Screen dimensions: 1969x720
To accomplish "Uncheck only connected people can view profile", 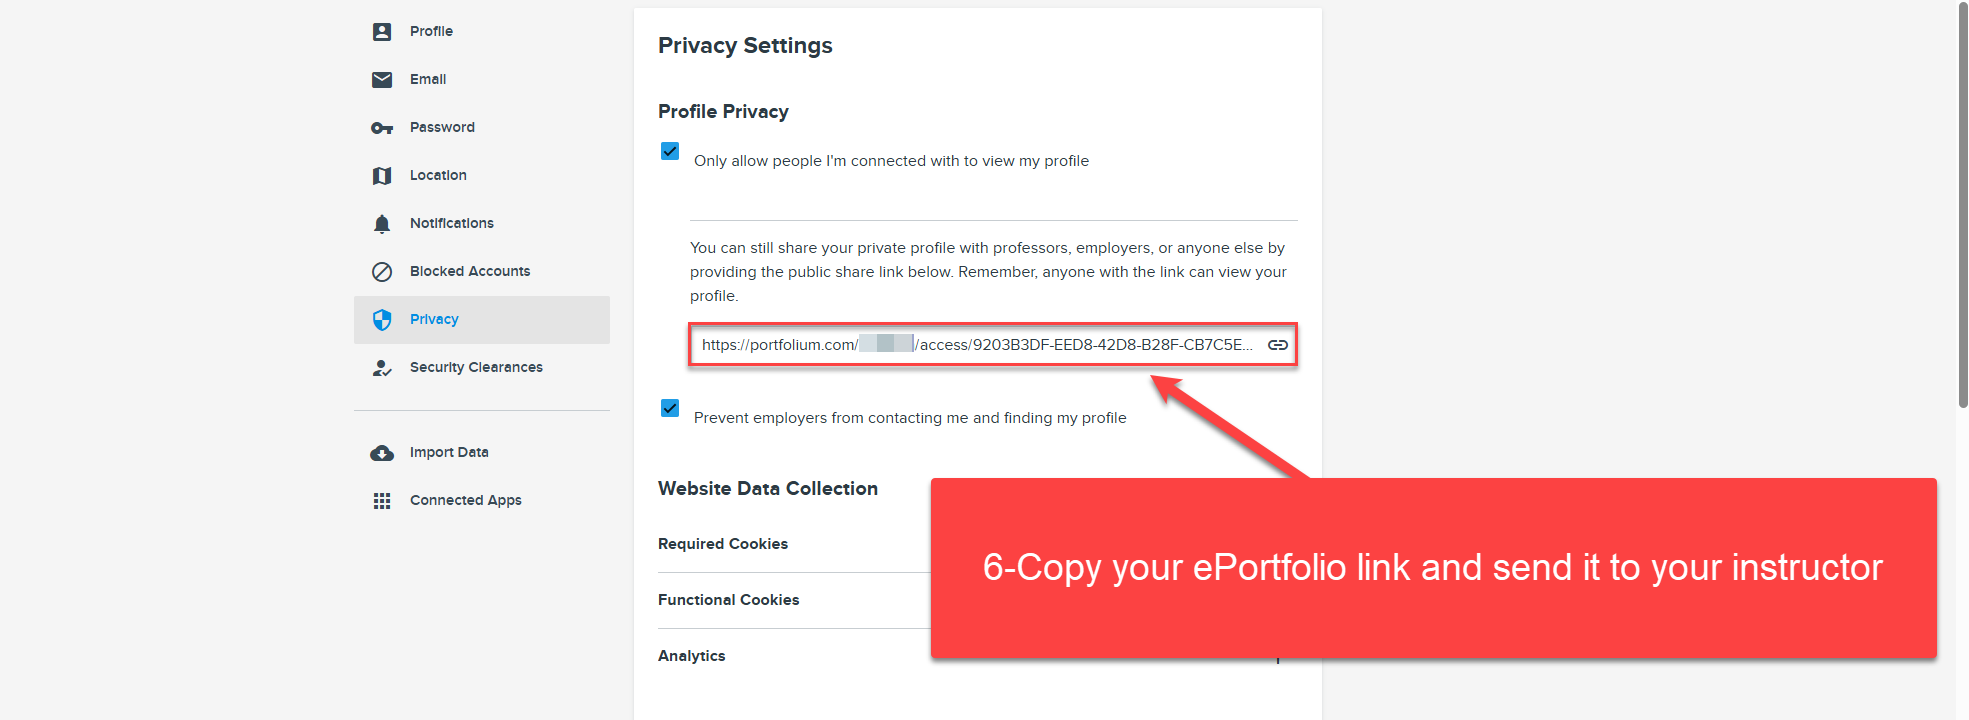I will 670,151.
